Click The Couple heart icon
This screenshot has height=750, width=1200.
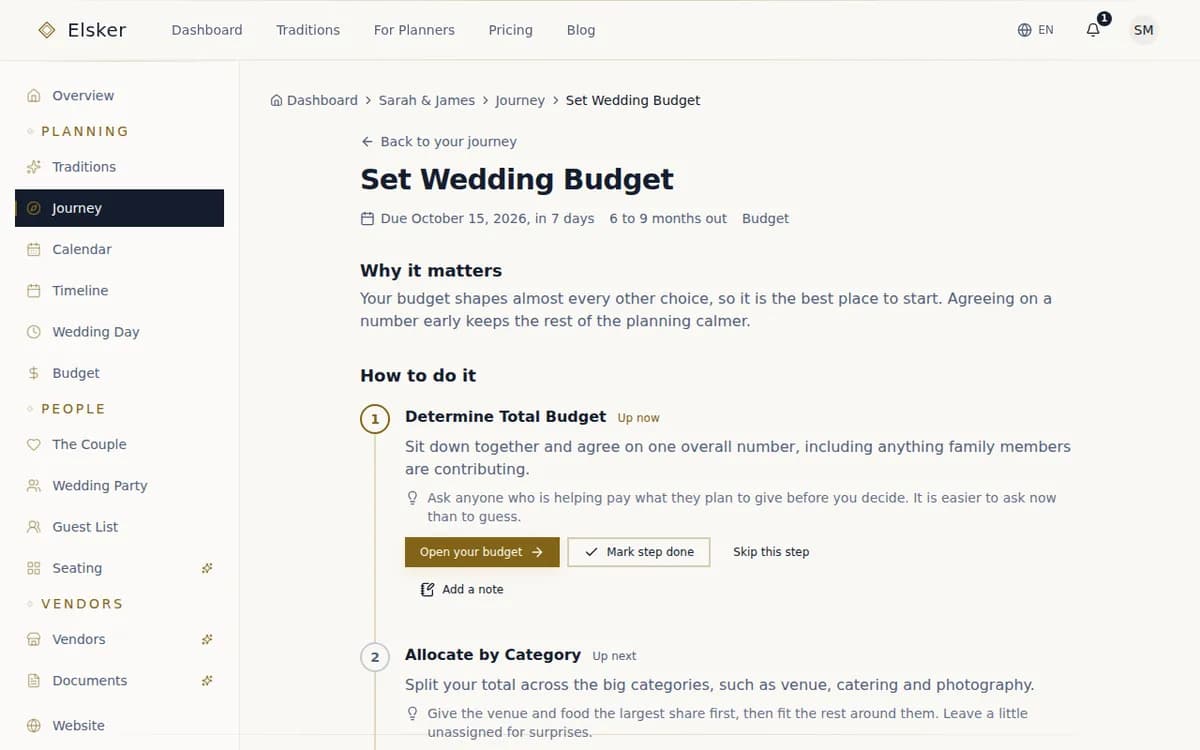pos(33,445)
